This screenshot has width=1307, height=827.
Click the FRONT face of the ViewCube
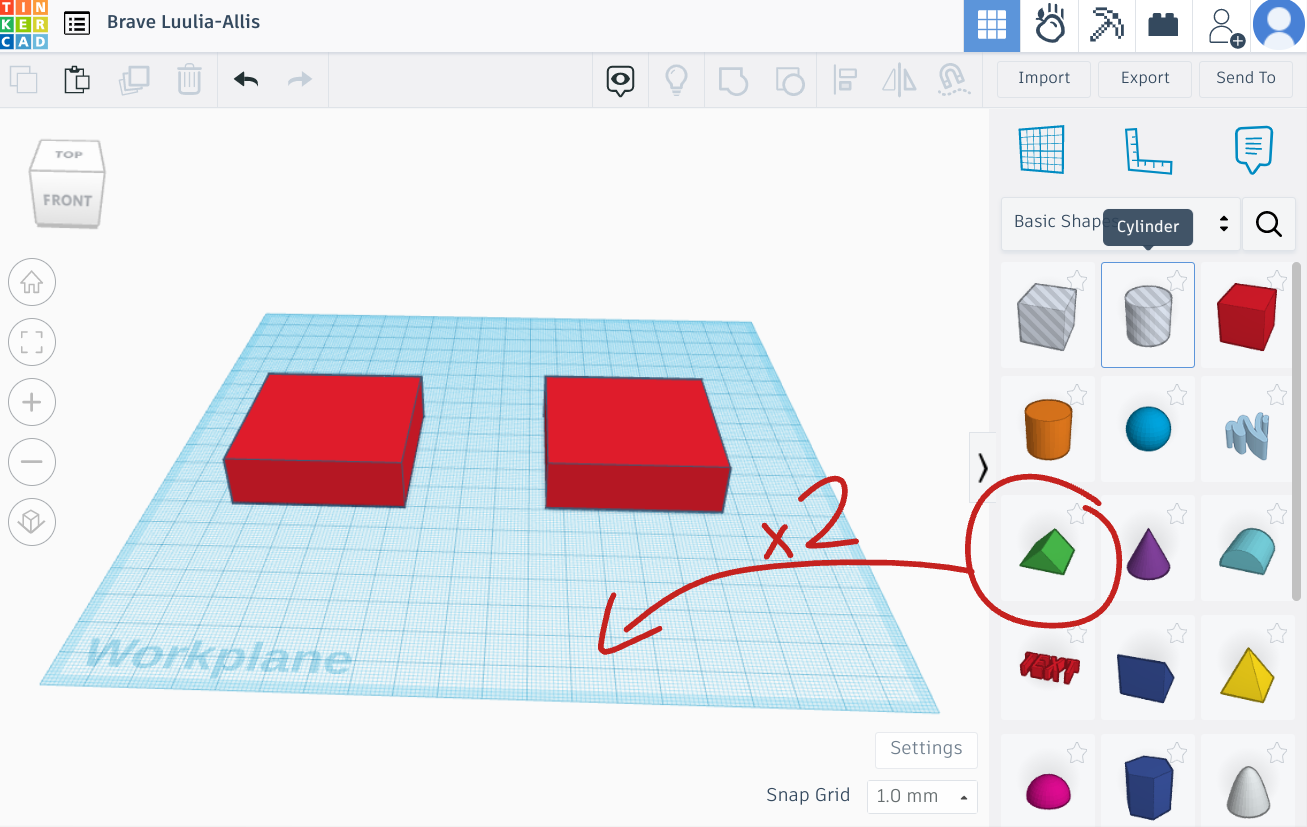(67, 198)
